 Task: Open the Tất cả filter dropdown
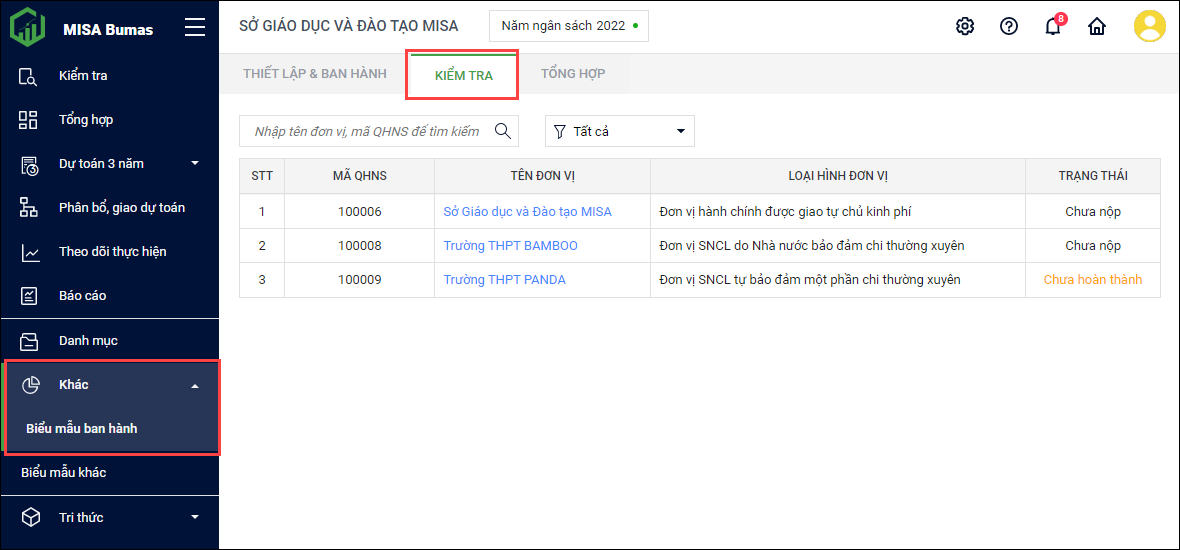pos(619,131)
